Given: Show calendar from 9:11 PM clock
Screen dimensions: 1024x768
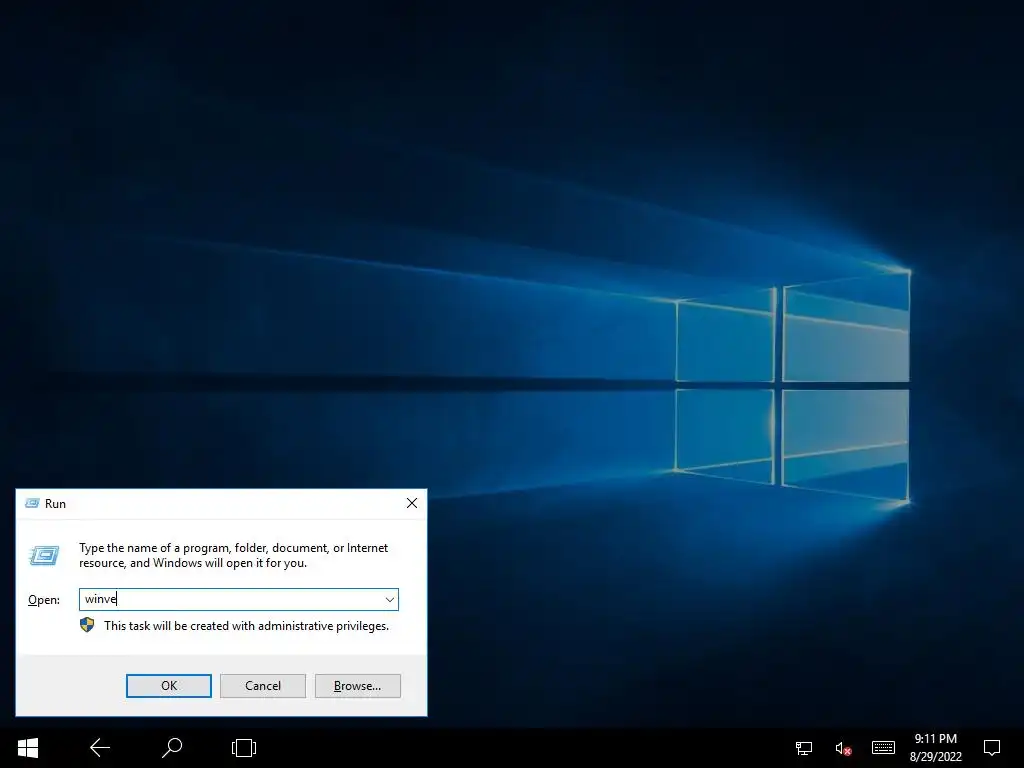Looking at the screenshot, I should coord(935,748).
